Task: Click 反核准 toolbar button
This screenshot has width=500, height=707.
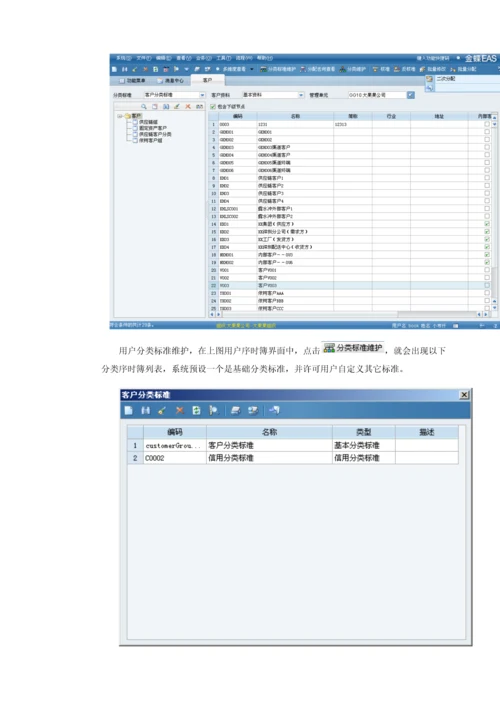Action: coord(404,69)
